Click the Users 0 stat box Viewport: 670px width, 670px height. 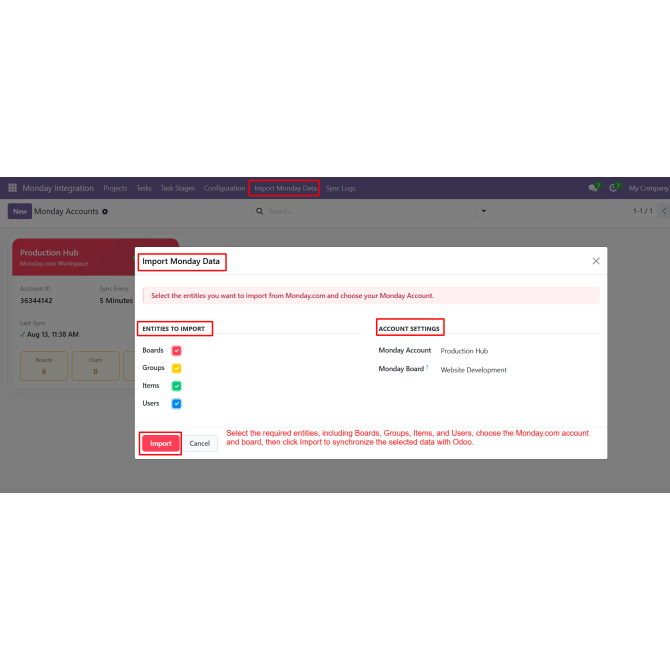click(x=96, y=366)
